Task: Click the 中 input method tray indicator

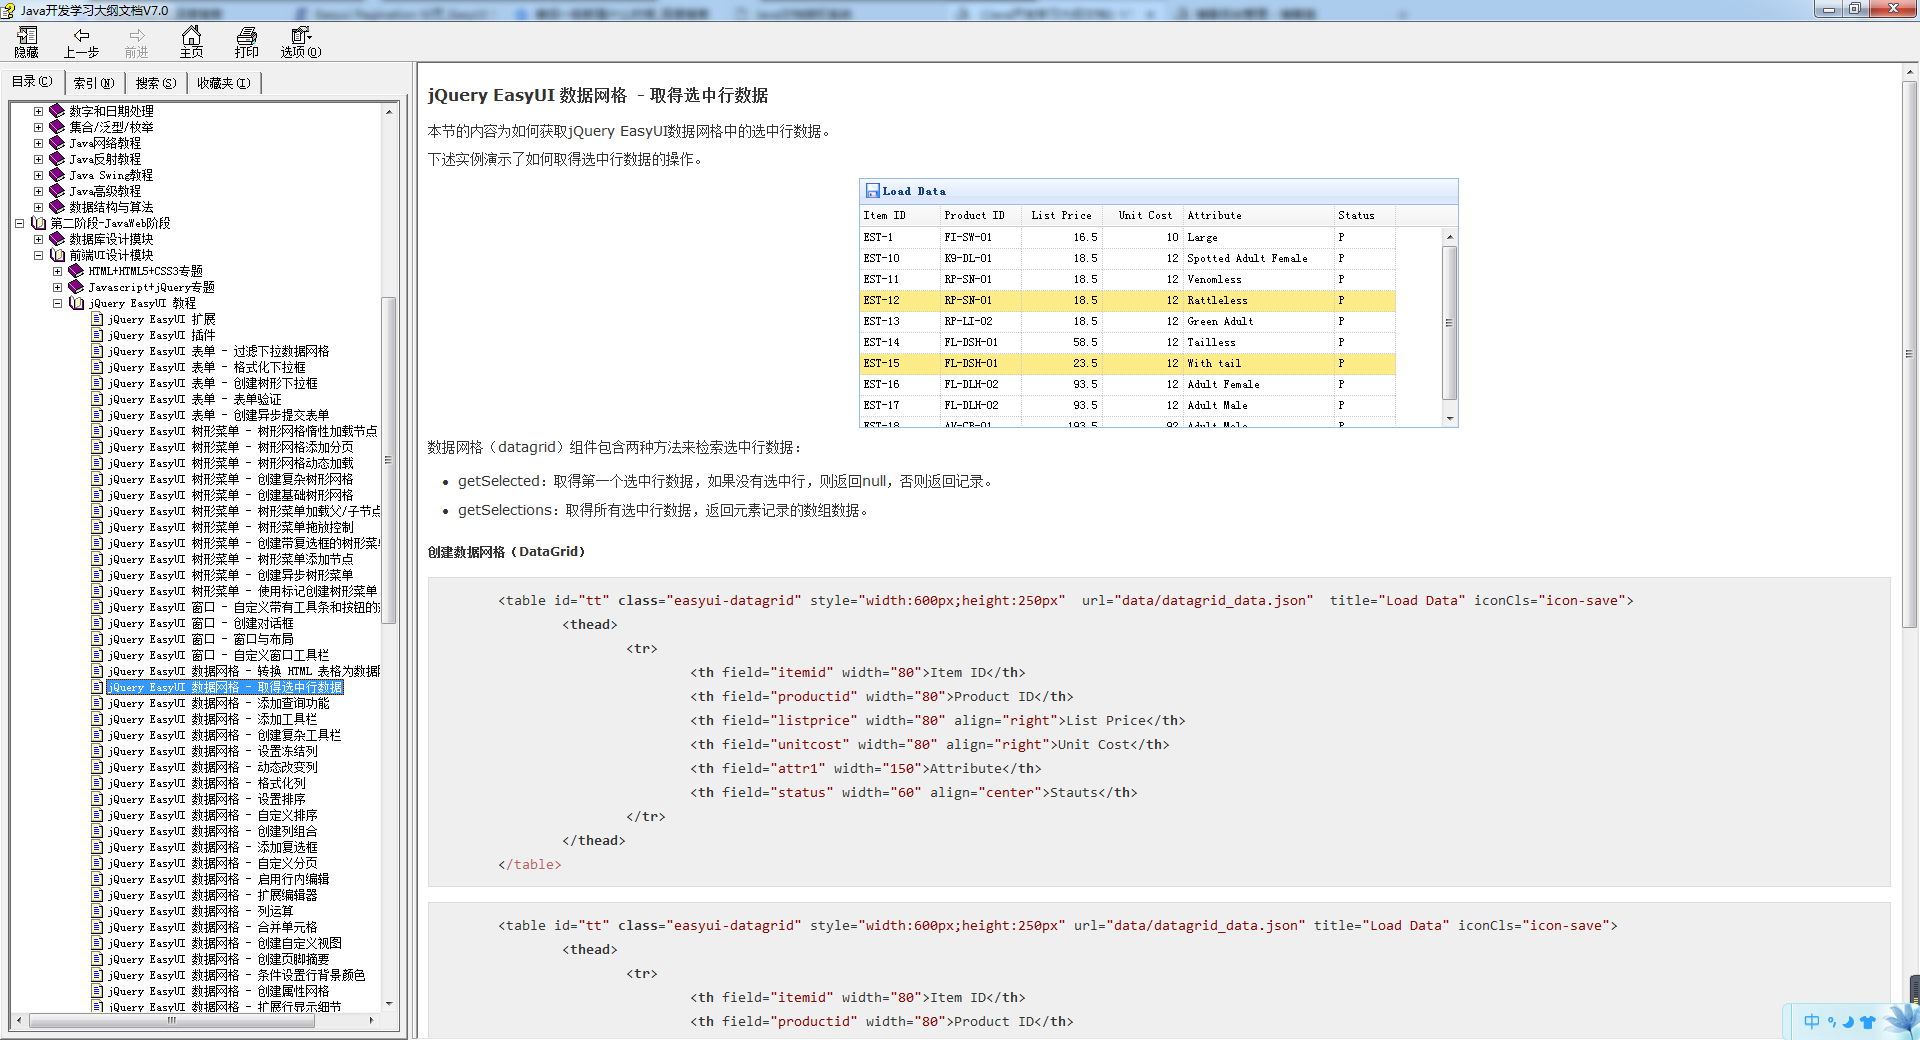Action: tap(1812, 1021)
